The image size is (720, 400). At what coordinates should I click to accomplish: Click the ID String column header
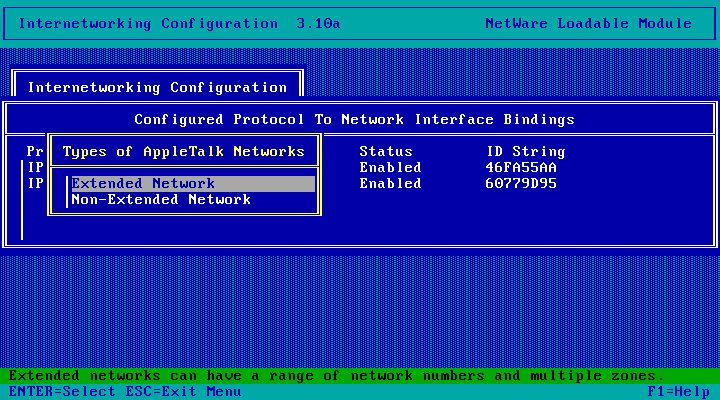[x=526, y=152]
